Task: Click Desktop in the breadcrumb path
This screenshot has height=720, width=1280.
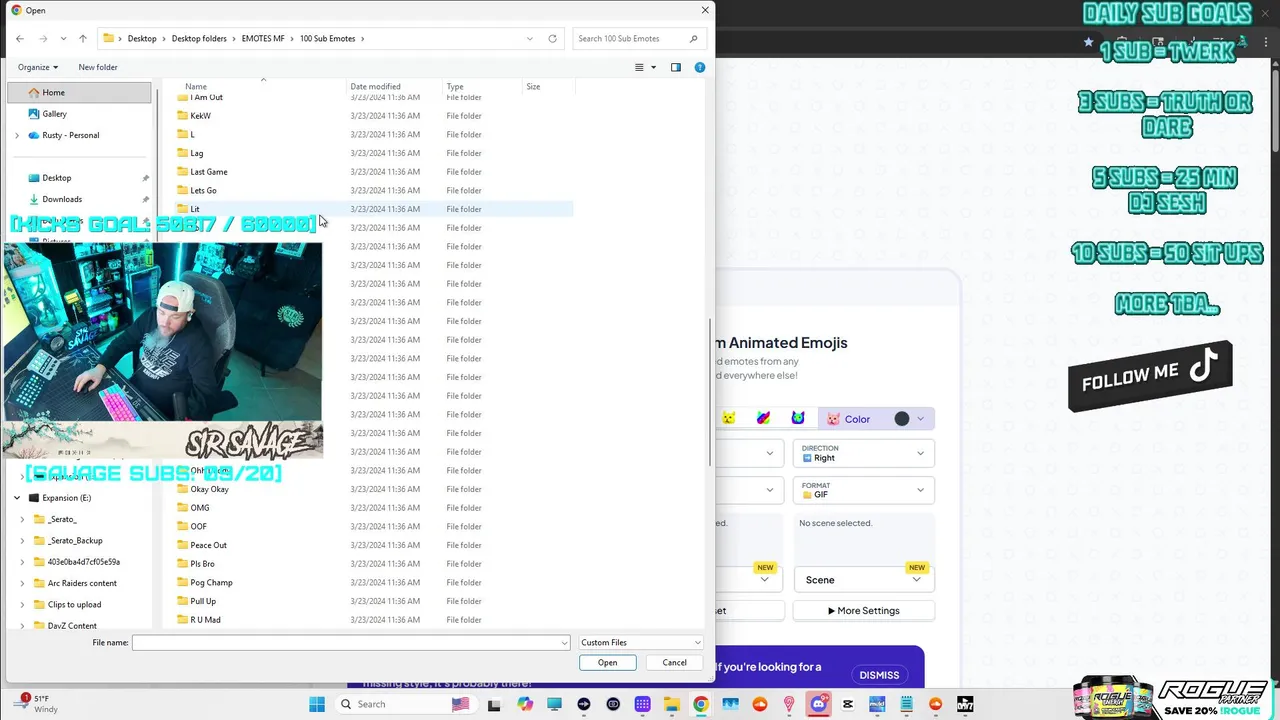Action: click(142, 39)
